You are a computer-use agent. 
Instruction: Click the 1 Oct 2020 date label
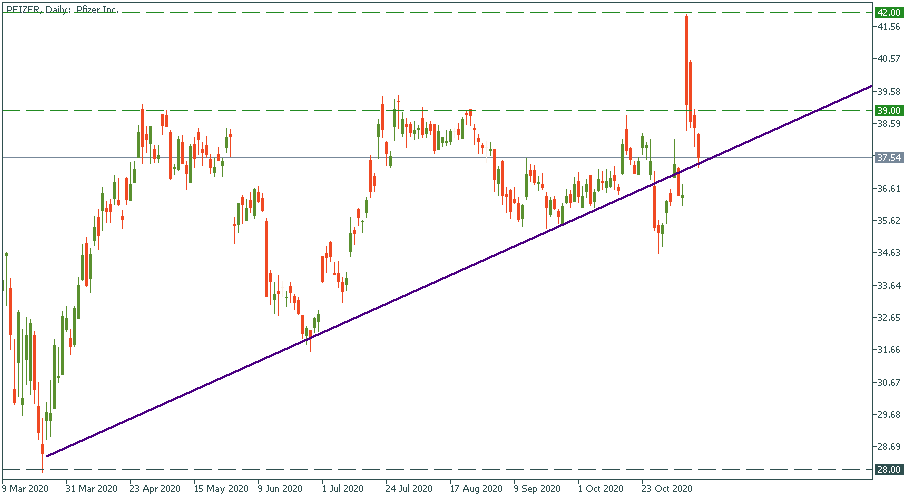[601, 489]
